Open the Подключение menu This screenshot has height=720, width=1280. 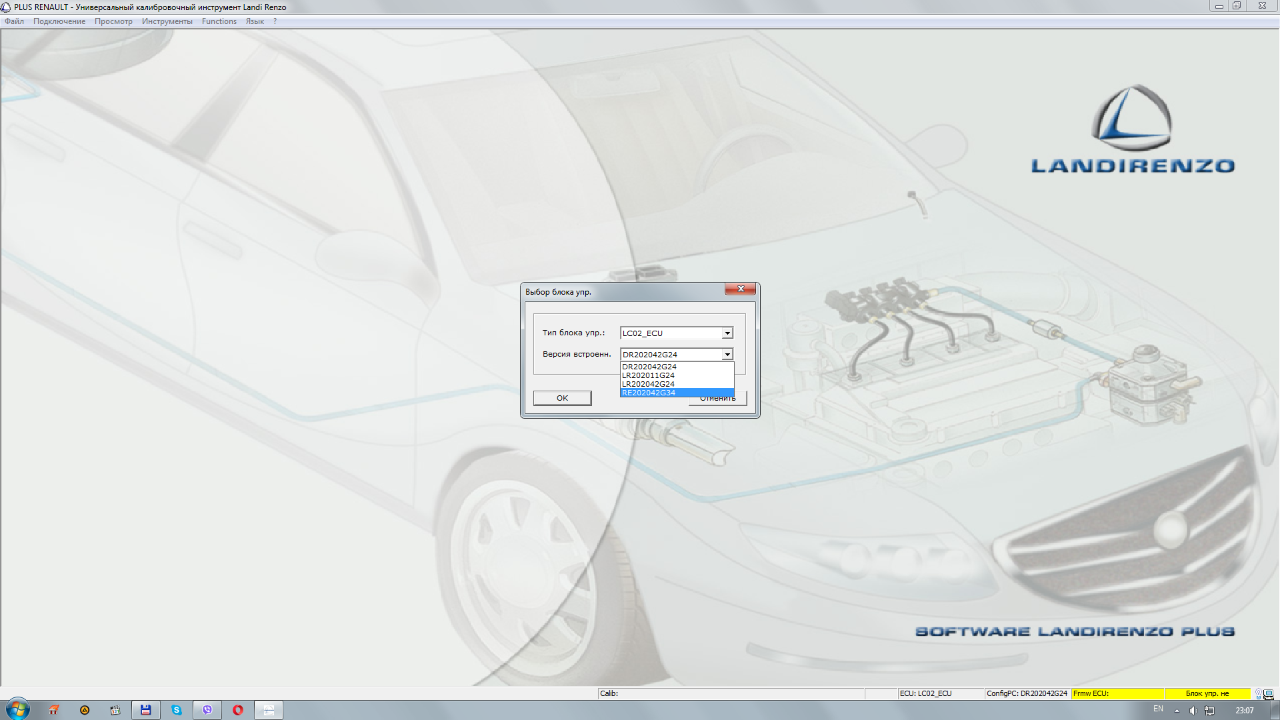(59, 21)
